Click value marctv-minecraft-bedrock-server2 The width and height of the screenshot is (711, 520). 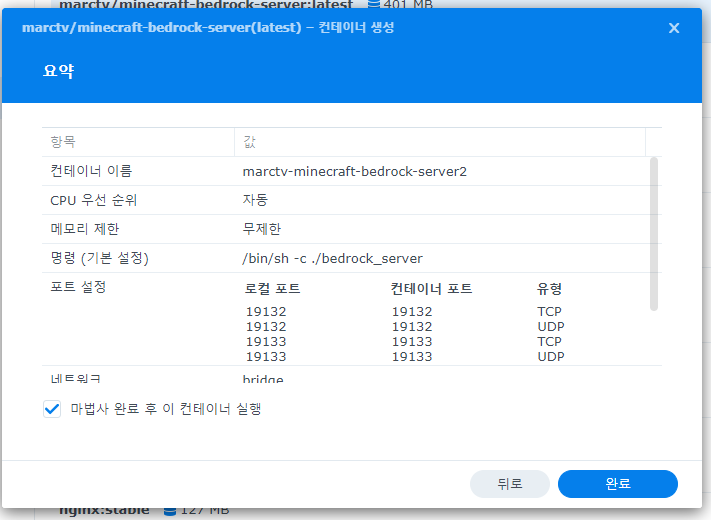pyautogui.click(x=355, y=172)
